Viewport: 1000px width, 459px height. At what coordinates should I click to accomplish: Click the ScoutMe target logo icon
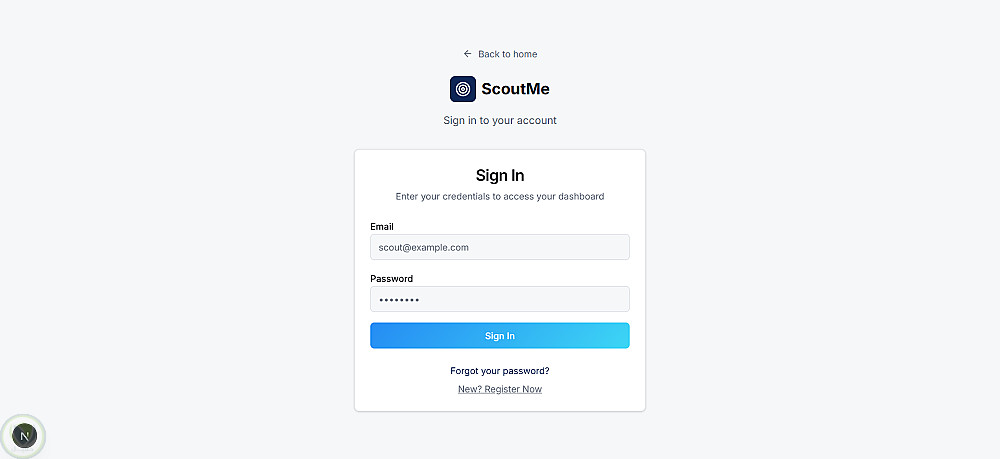(463, 89)
